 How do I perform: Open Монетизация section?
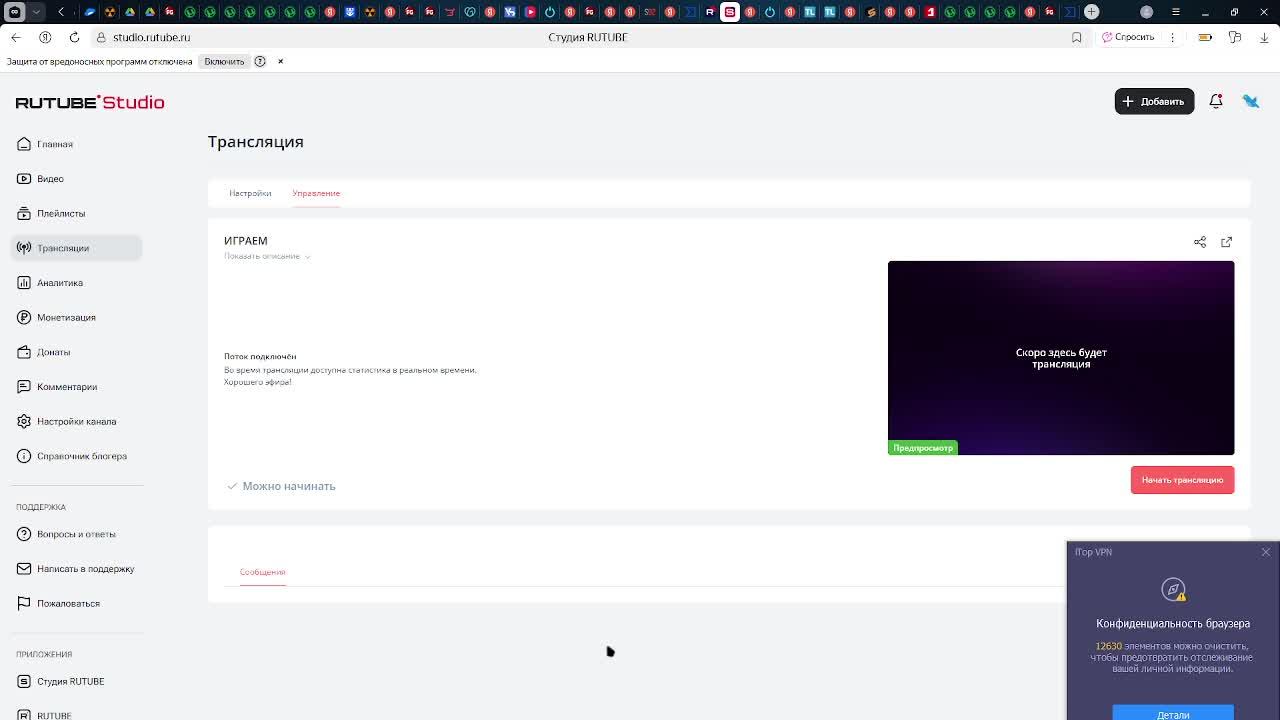tap(77, 317)
